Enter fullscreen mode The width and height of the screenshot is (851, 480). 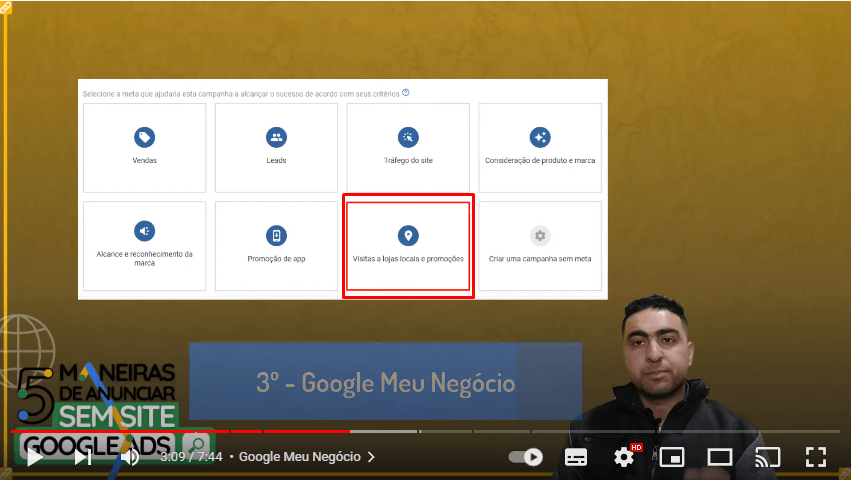point(815,457)
